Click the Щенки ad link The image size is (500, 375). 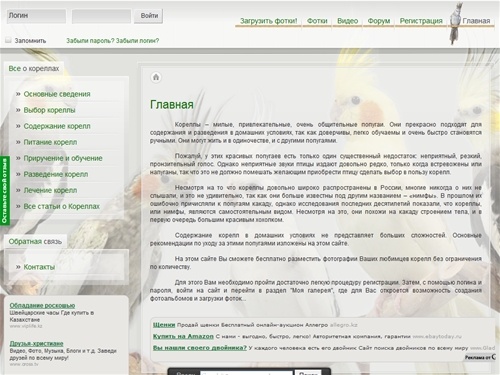tap(164, 325)
